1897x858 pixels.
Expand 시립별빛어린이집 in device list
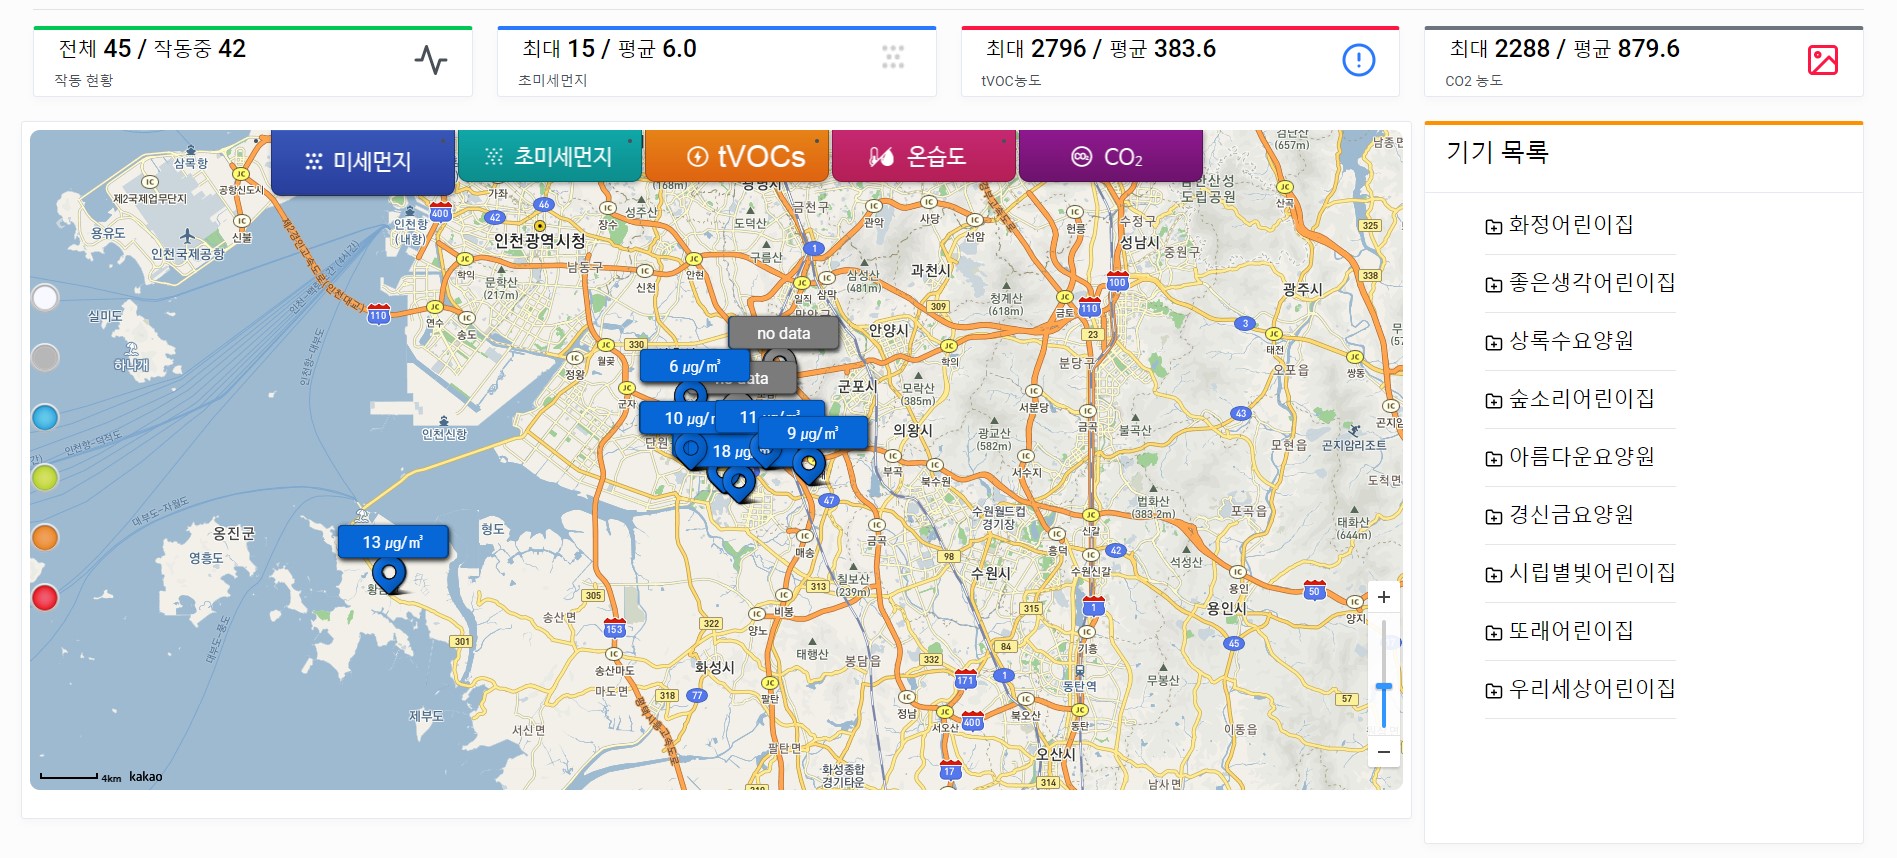click(1580, 574)
